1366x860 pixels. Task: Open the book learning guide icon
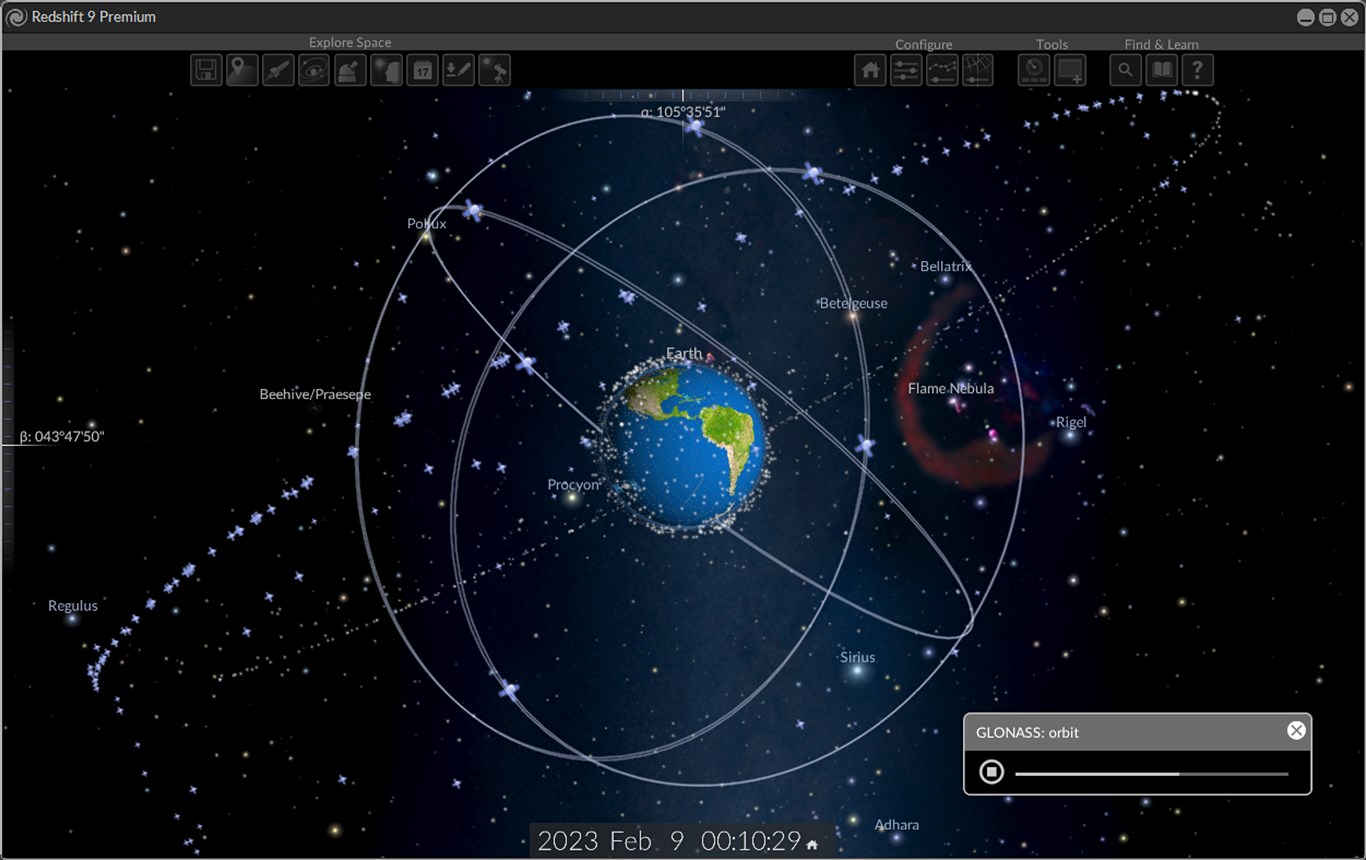1162,70
